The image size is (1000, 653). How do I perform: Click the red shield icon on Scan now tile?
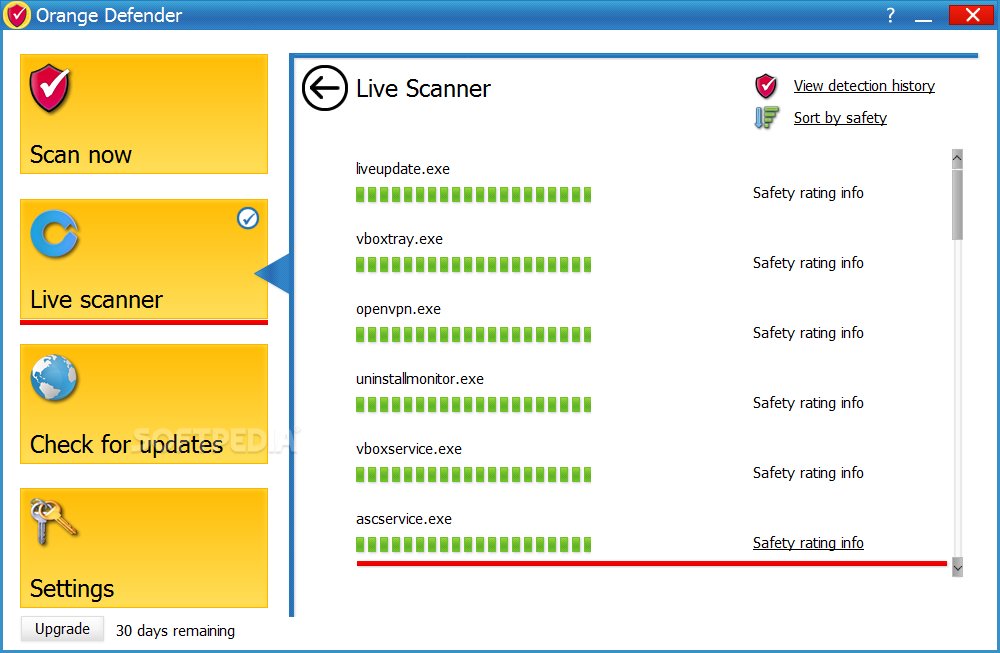click(50, 88)
